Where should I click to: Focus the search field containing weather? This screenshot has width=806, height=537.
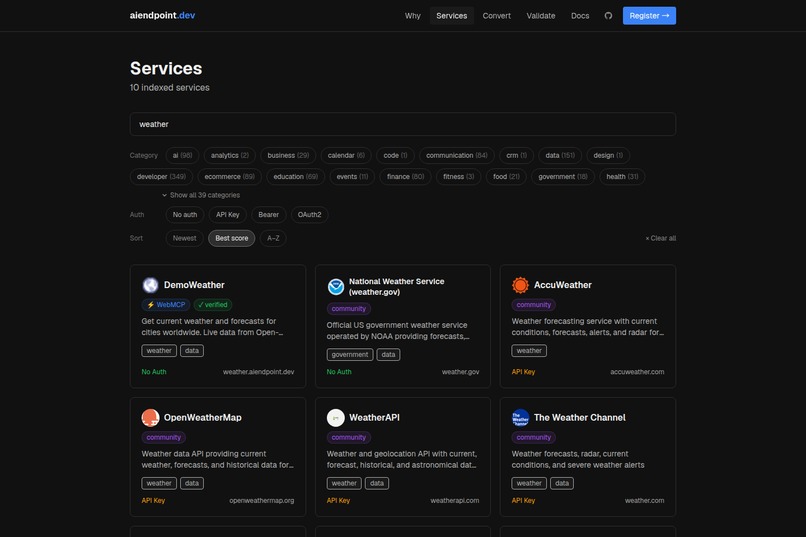click(402, 124)
